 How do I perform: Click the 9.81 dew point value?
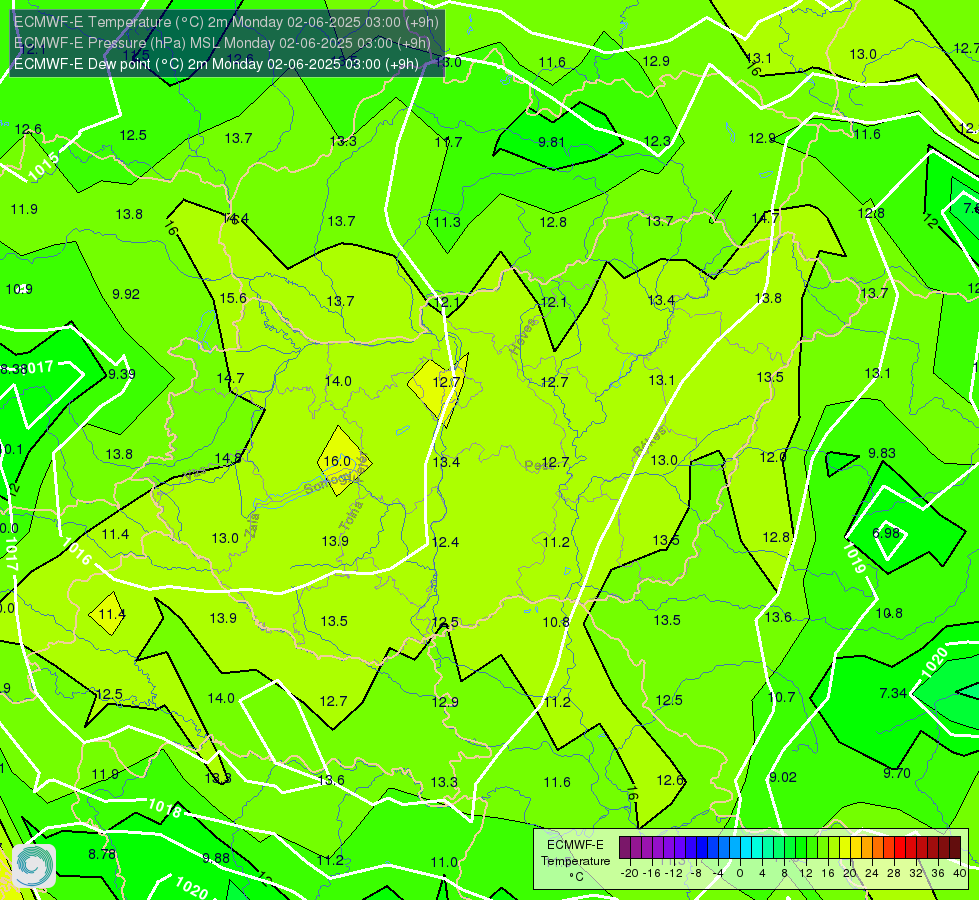point(551,142)
